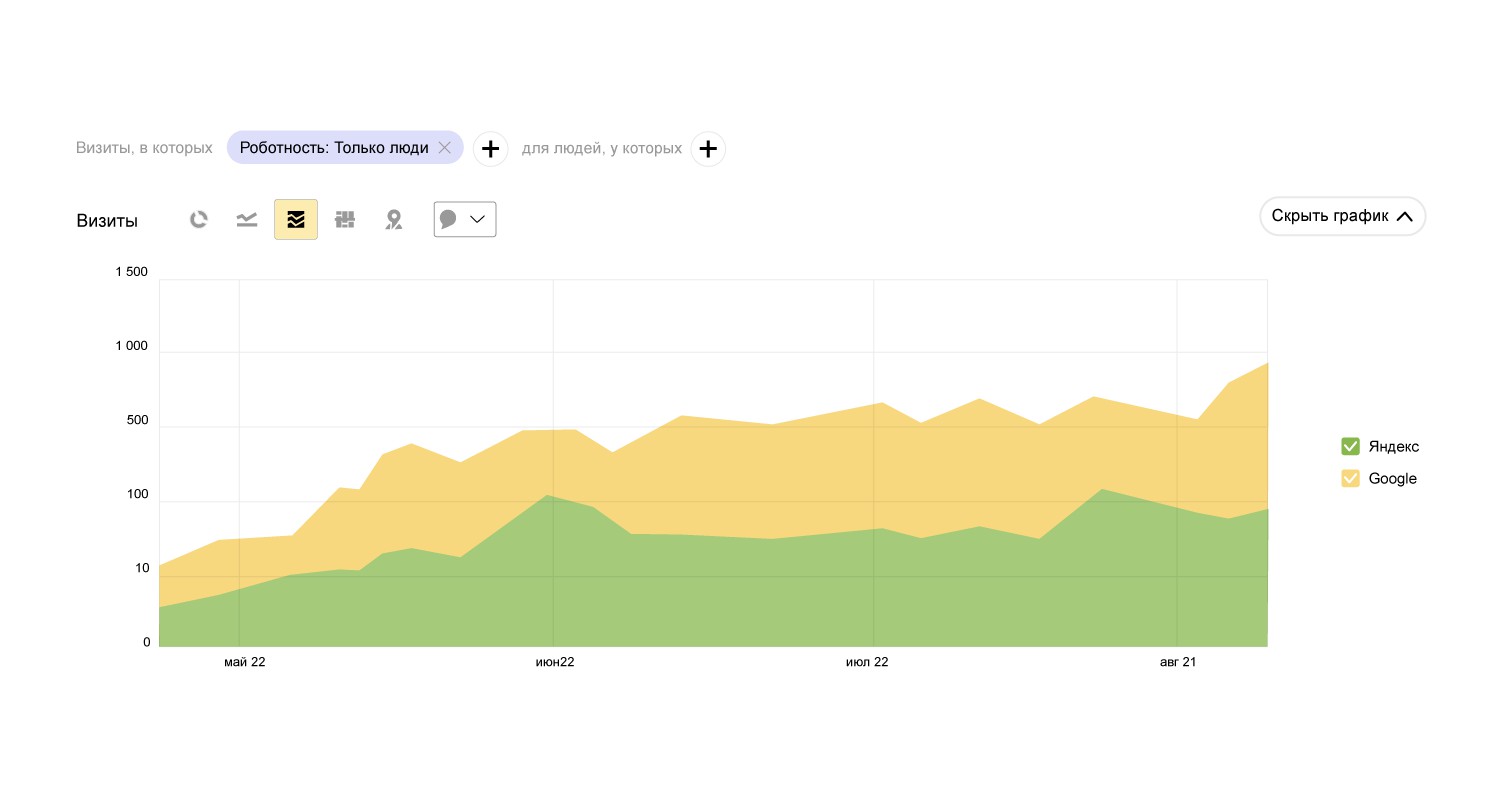Uncheck the Яндекс series checkbox
1500x800 pixels.
coord(1350,446)
